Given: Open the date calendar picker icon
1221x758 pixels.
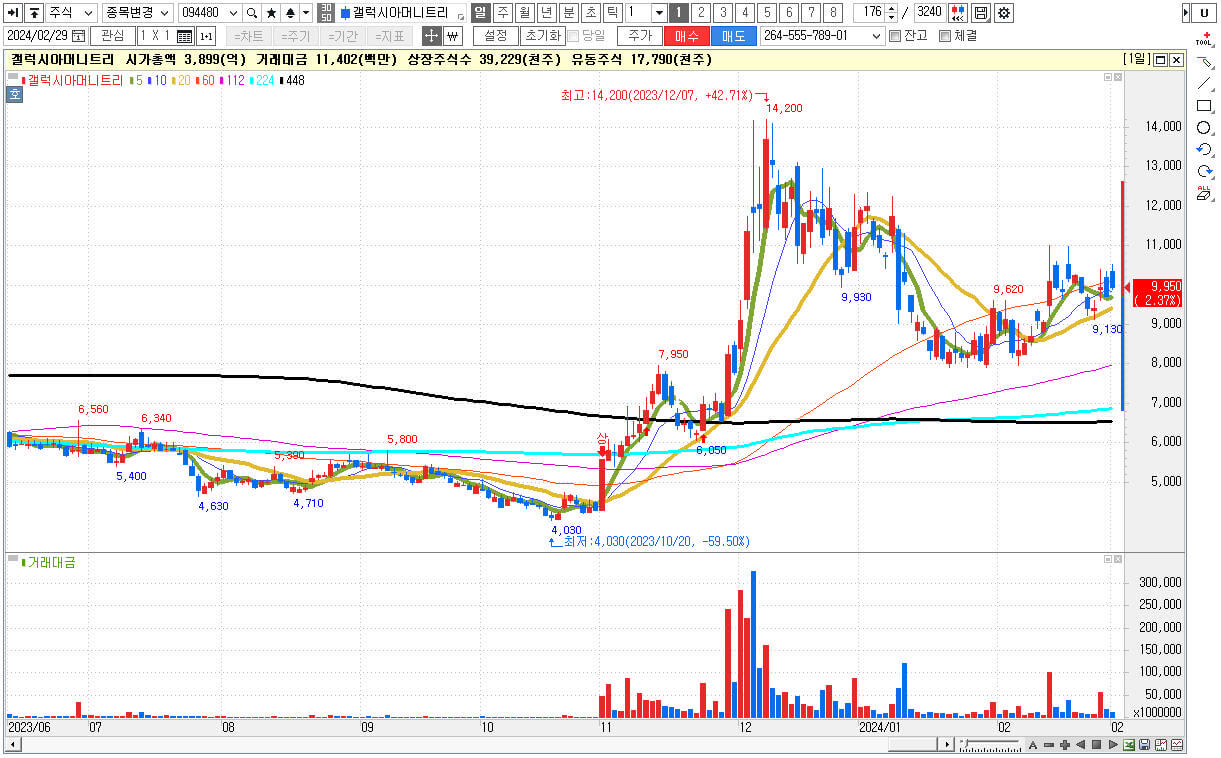Looking at the screenshot, I should (78, 36).
